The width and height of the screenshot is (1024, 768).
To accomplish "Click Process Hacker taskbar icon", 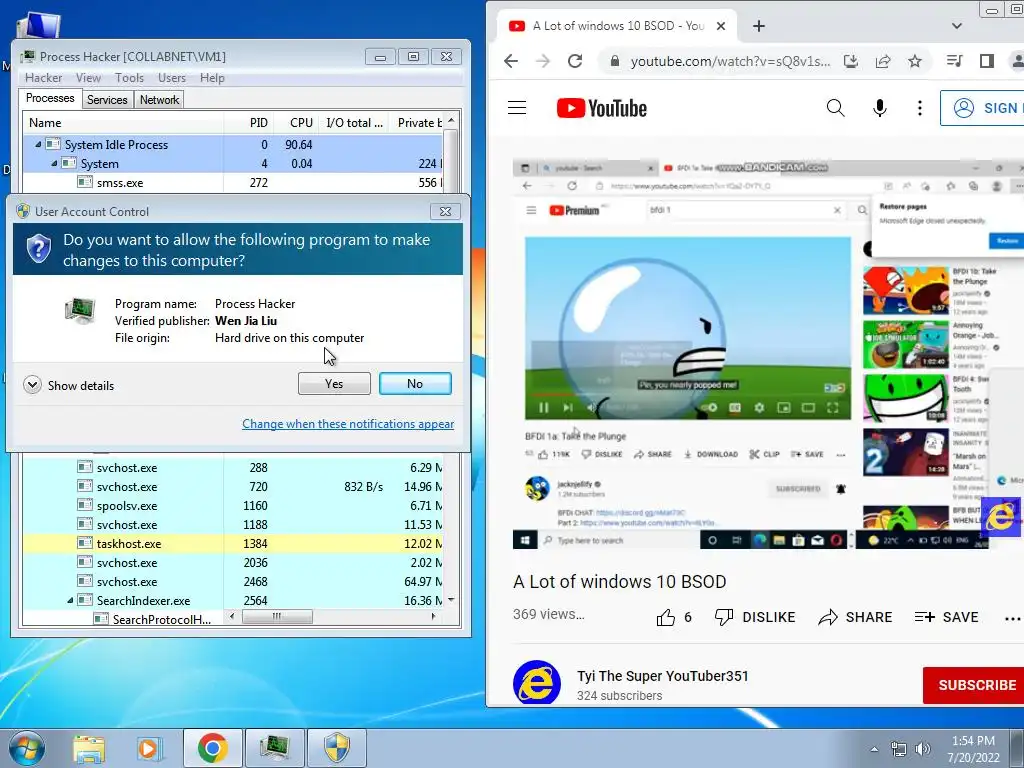I will [x=274, y=748].
